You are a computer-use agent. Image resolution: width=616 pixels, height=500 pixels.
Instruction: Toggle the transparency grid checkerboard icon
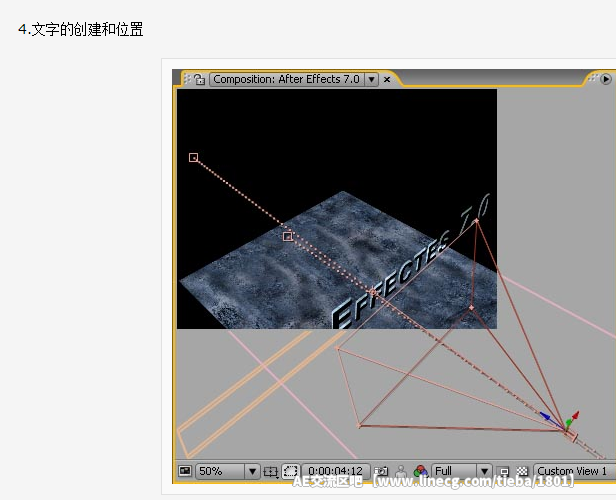point(522,471)
